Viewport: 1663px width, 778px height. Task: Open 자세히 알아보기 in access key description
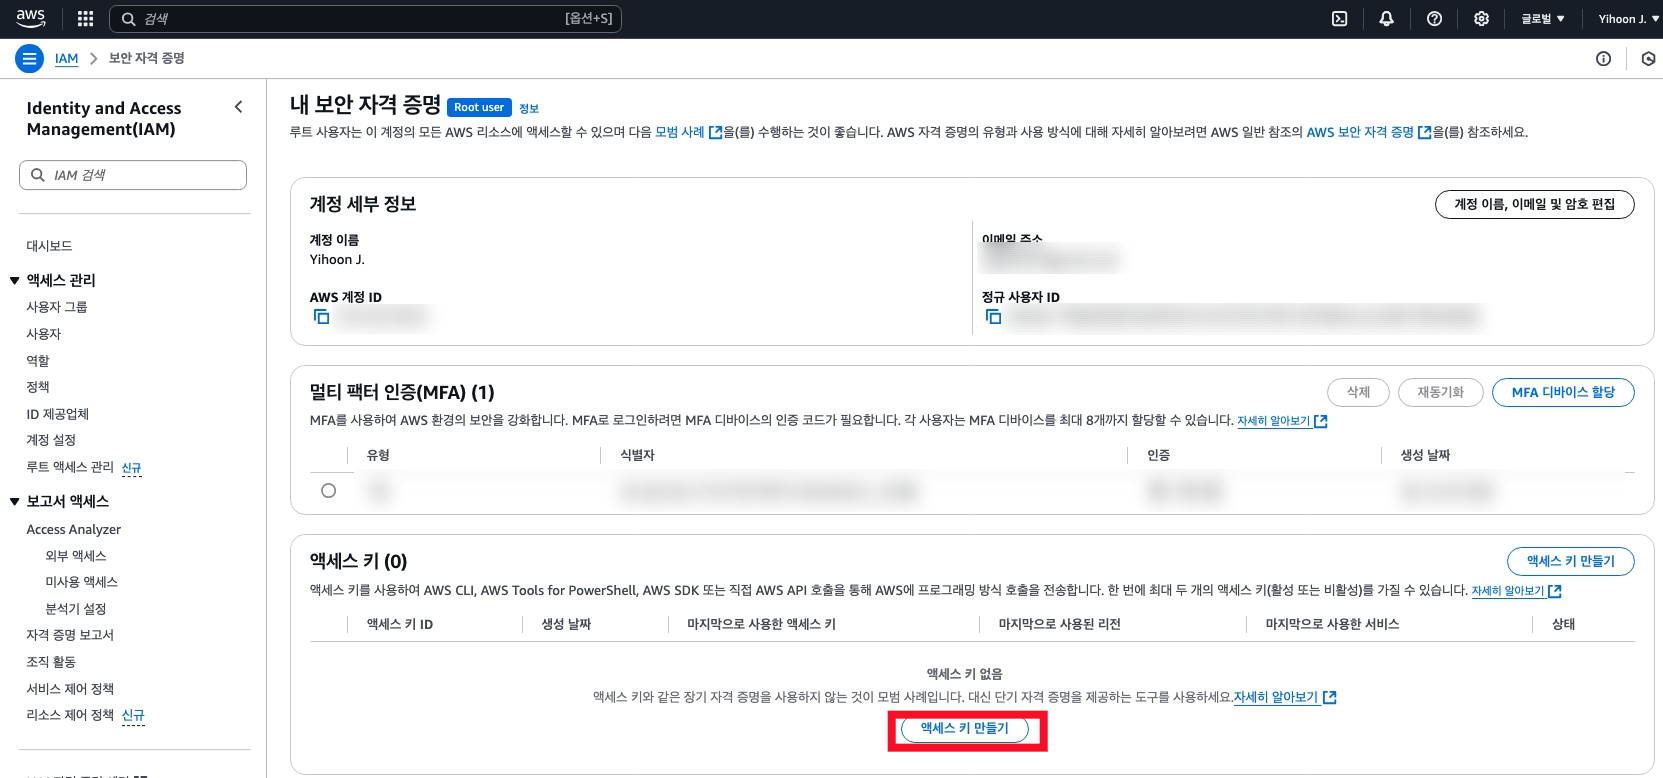[1516, 591]
